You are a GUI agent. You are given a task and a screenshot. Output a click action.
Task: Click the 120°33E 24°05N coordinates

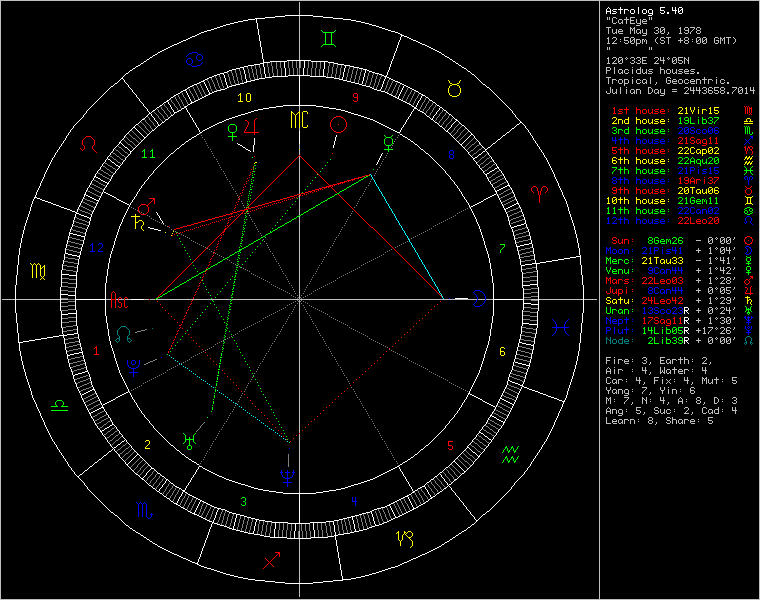[647, 61]
